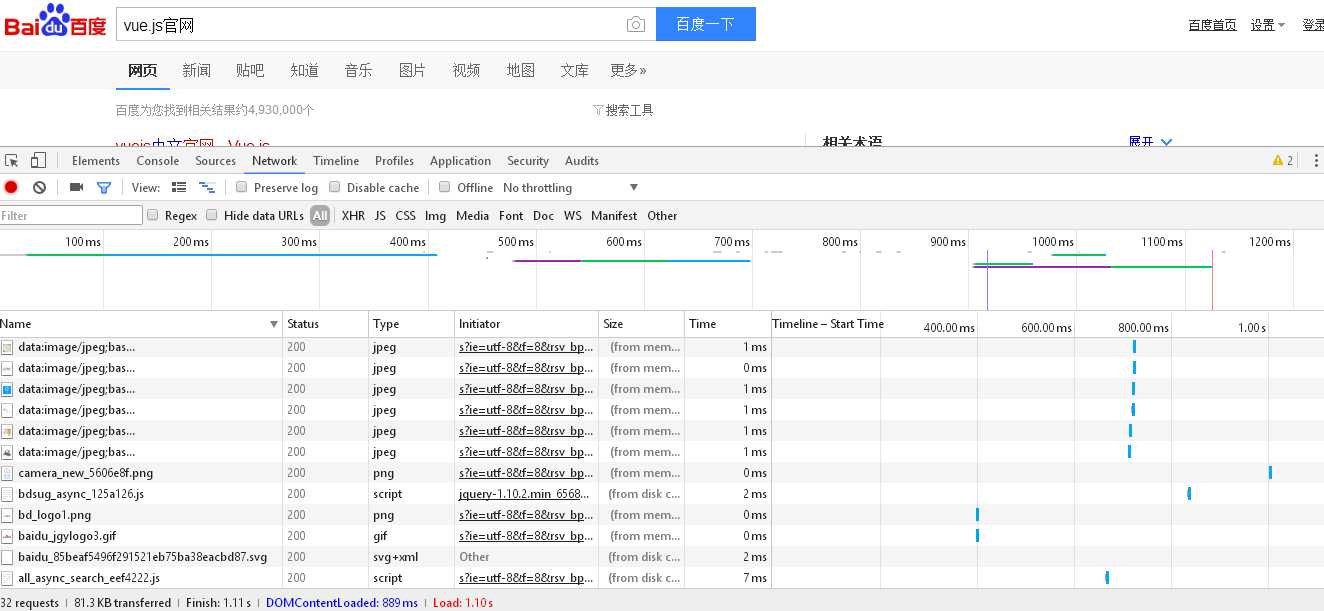Toggle Hide data URLs checkbox
The image size is (1324, 611).
[x=212, y=215]
